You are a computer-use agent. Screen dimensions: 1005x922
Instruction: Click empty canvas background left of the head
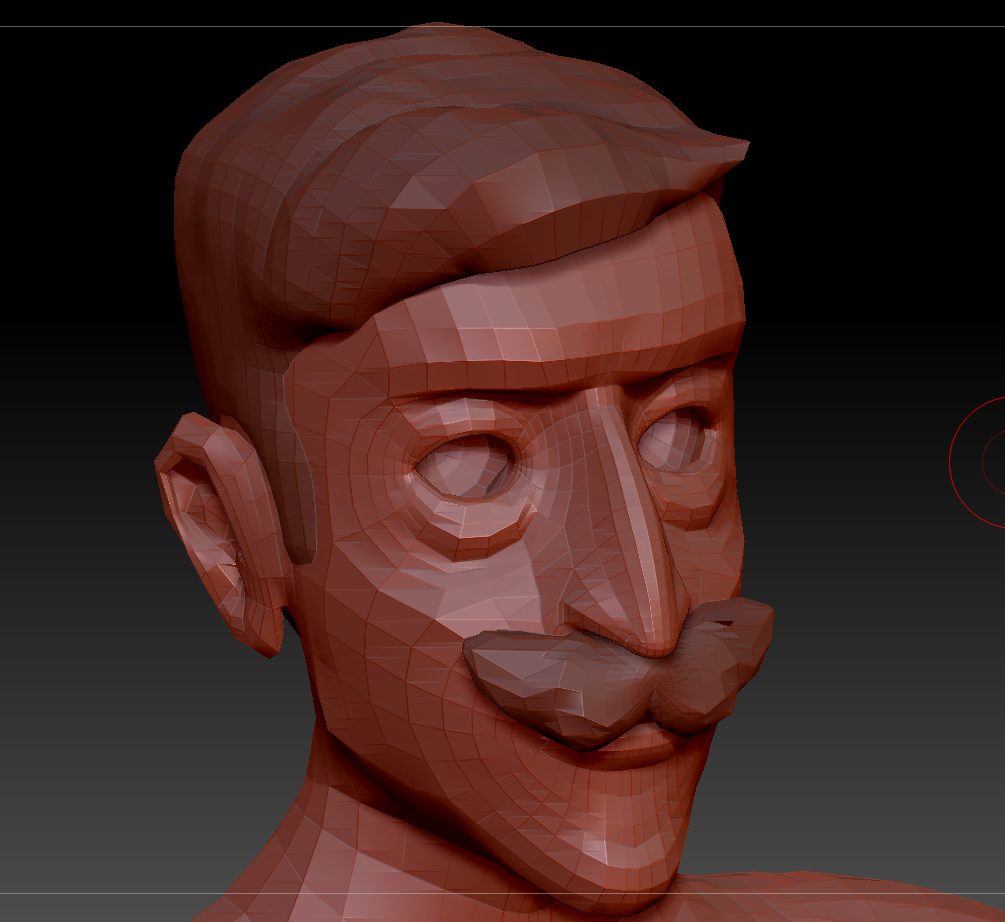point(80,400)
